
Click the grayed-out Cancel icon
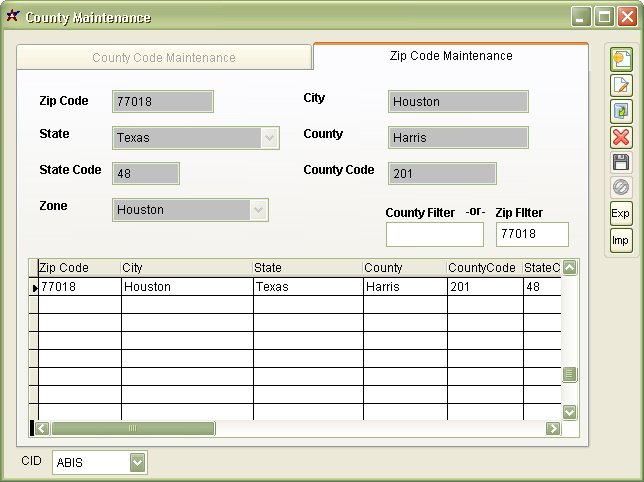point(621,187)
